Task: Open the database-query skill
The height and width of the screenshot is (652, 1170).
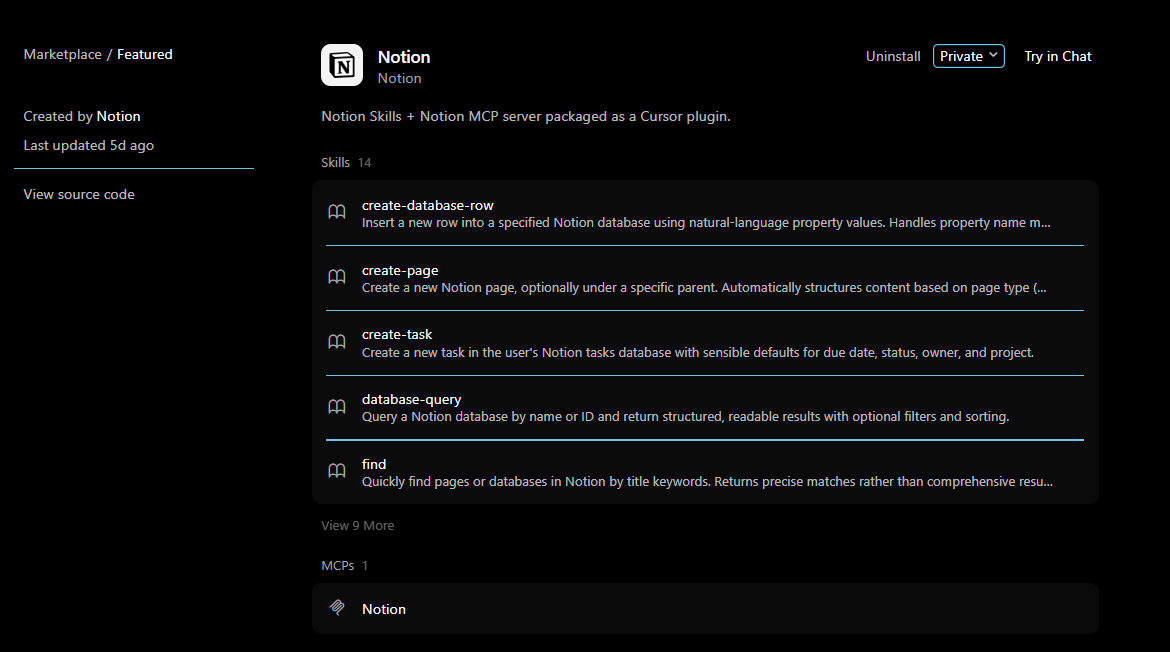Action: pyautogui.click(x=705, y=408)
